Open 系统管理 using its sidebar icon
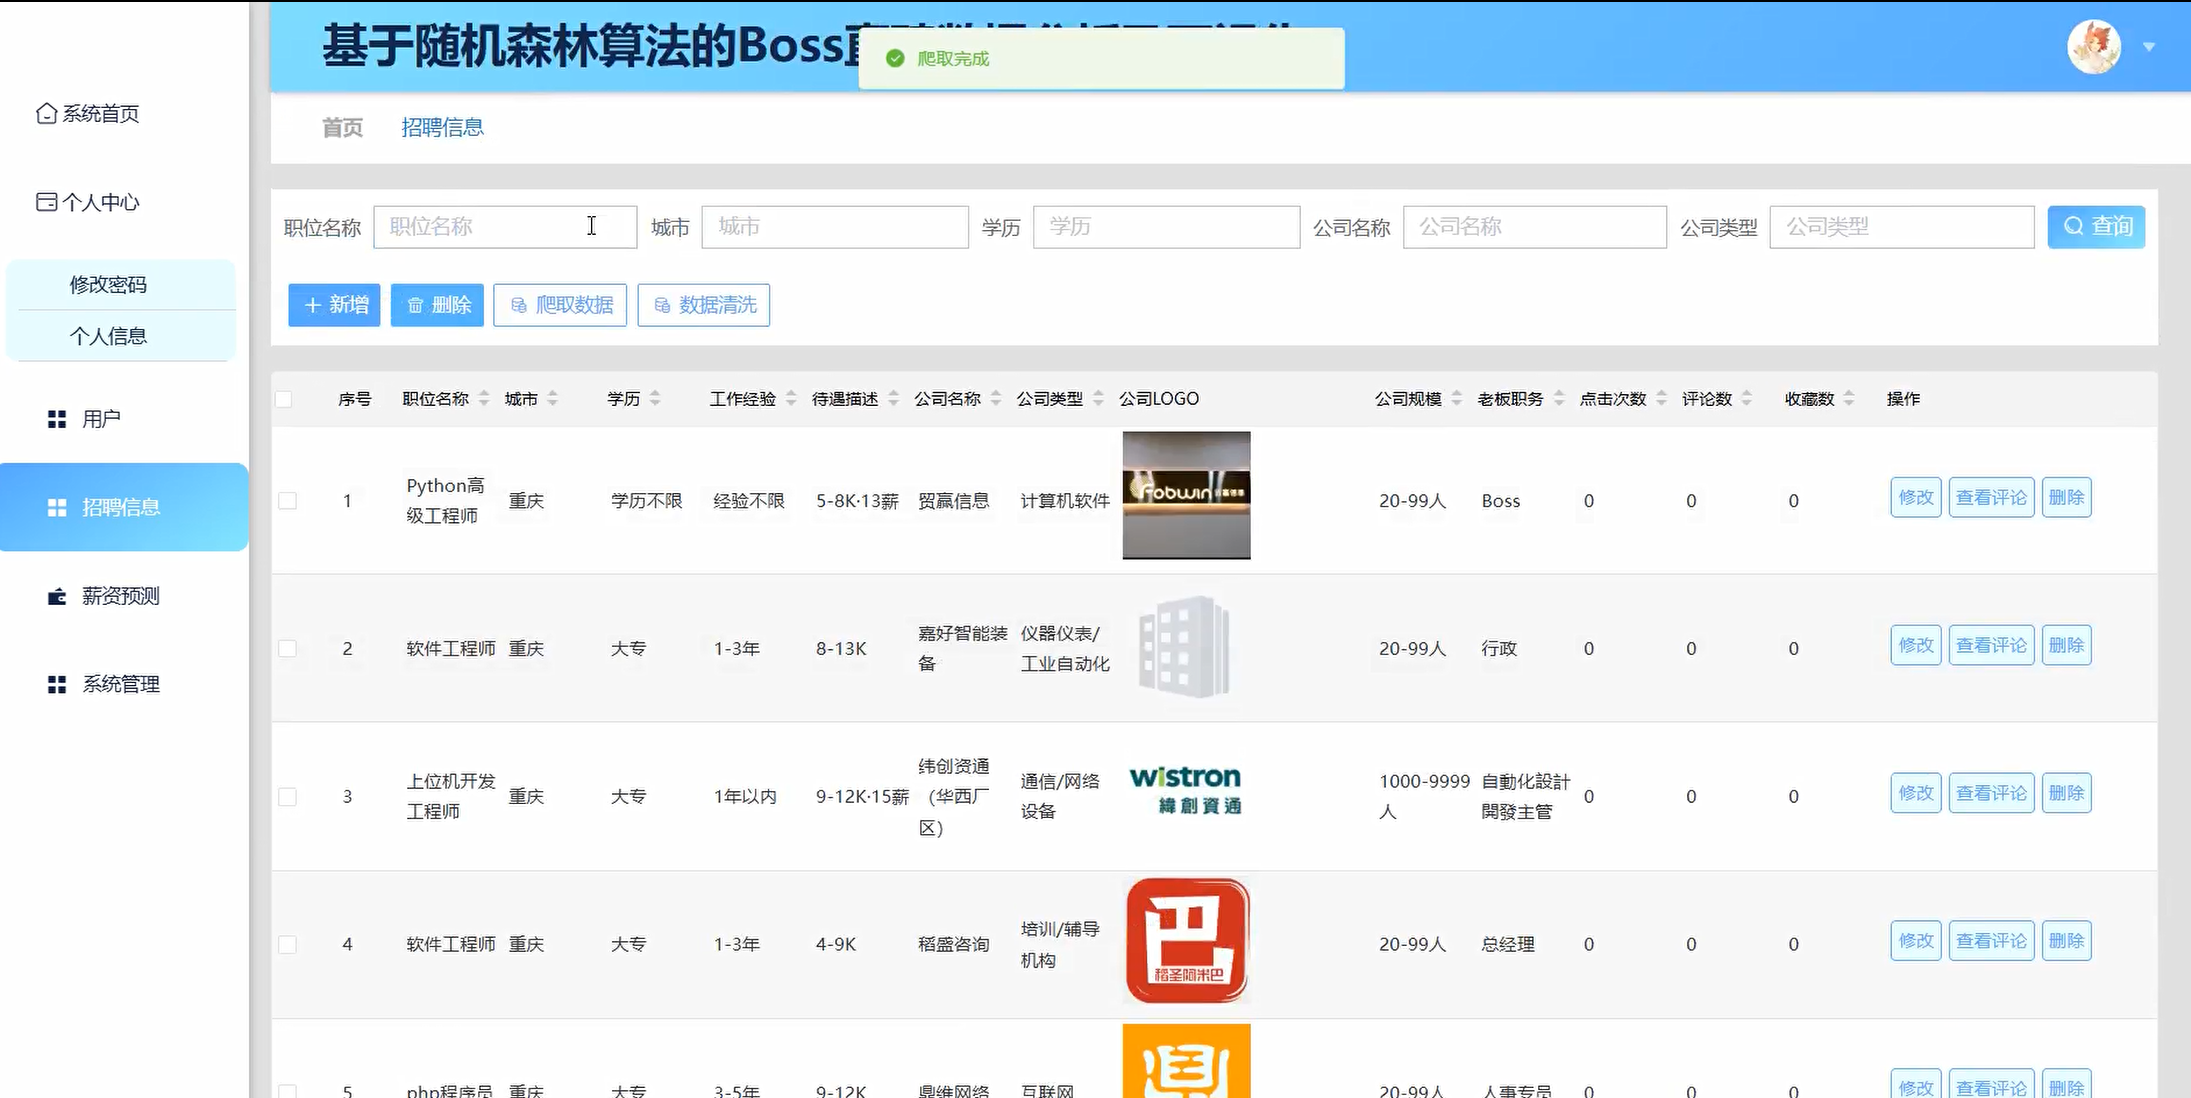 (55, 684)
